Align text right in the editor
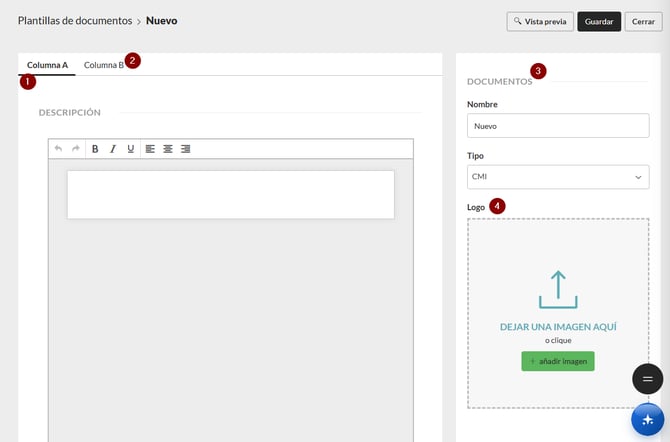Screen dimensions: 670x442 (x=185, y=149)
